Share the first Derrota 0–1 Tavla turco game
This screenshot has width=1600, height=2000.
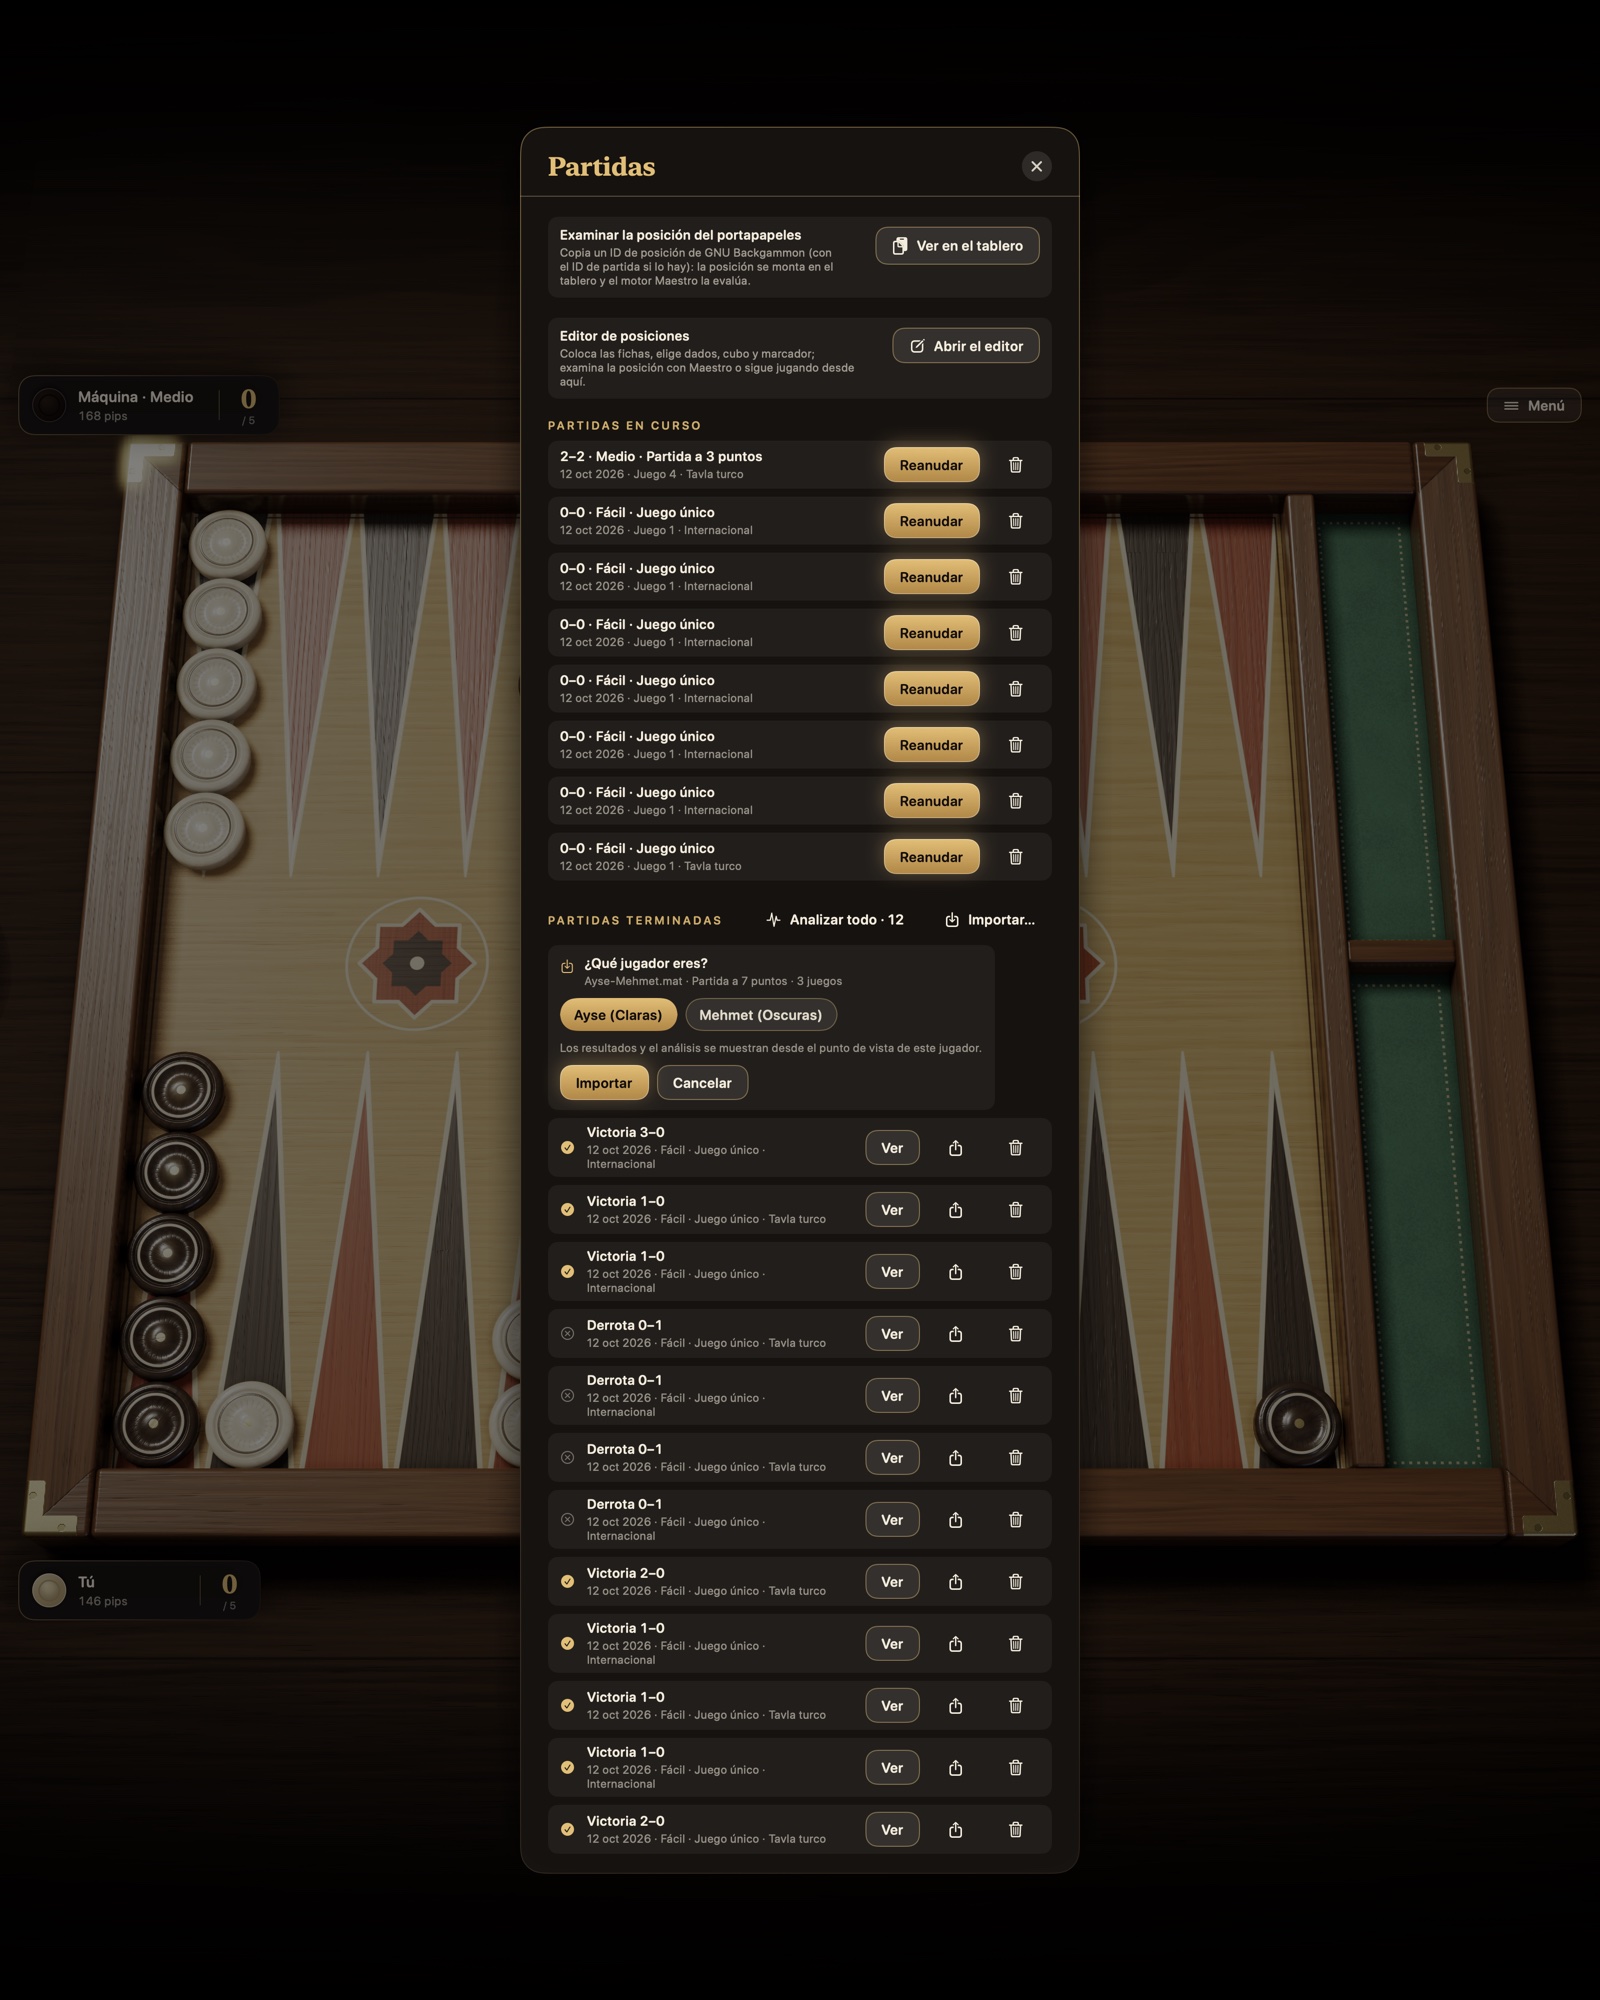[955, 1334]
